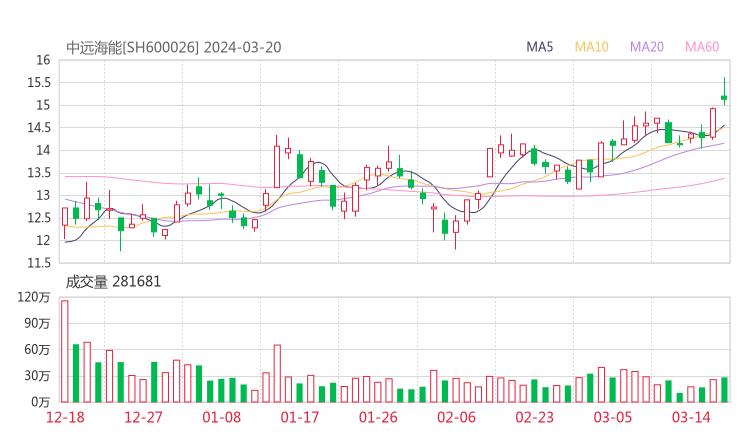Click the 90万 volume axis label
Screen dimensions: 740x440
click(37, 323)
